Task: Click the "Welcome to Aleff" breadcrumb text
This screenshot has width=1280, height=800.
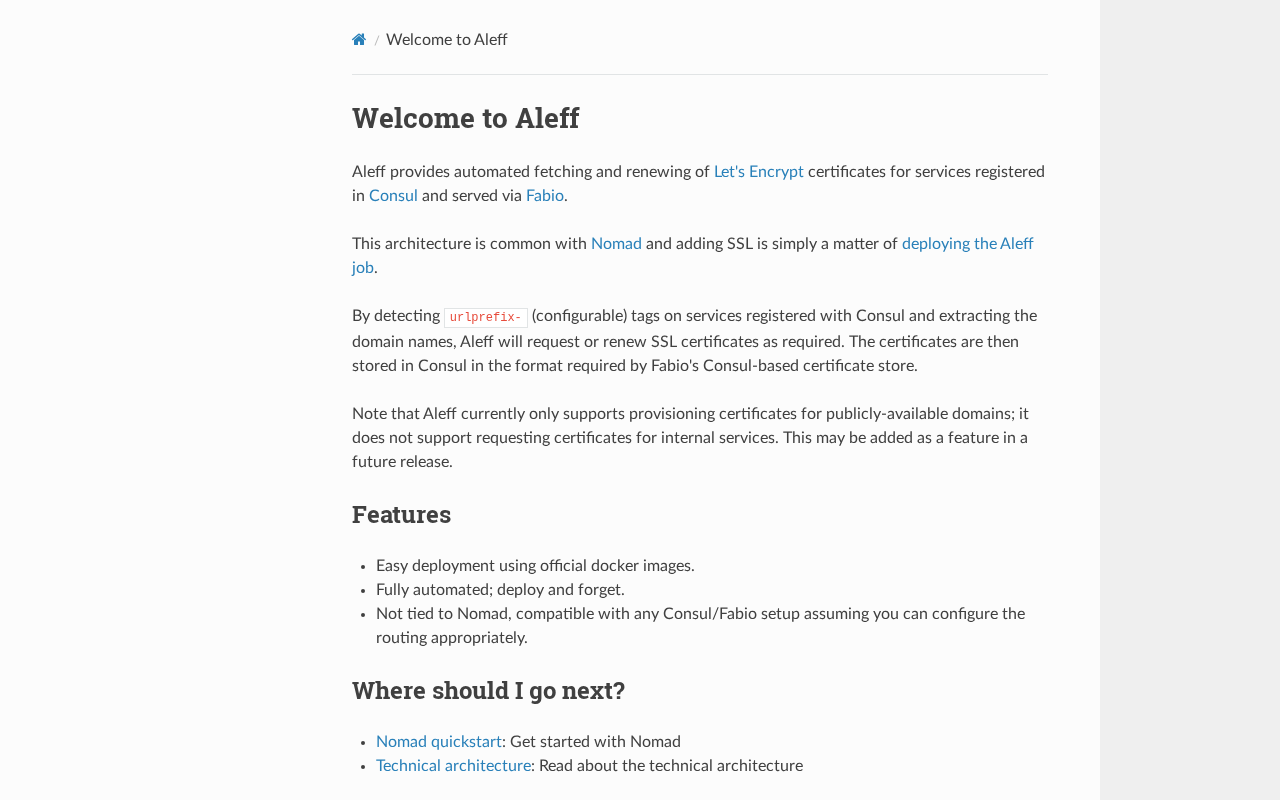Action: tap(446, 40)
